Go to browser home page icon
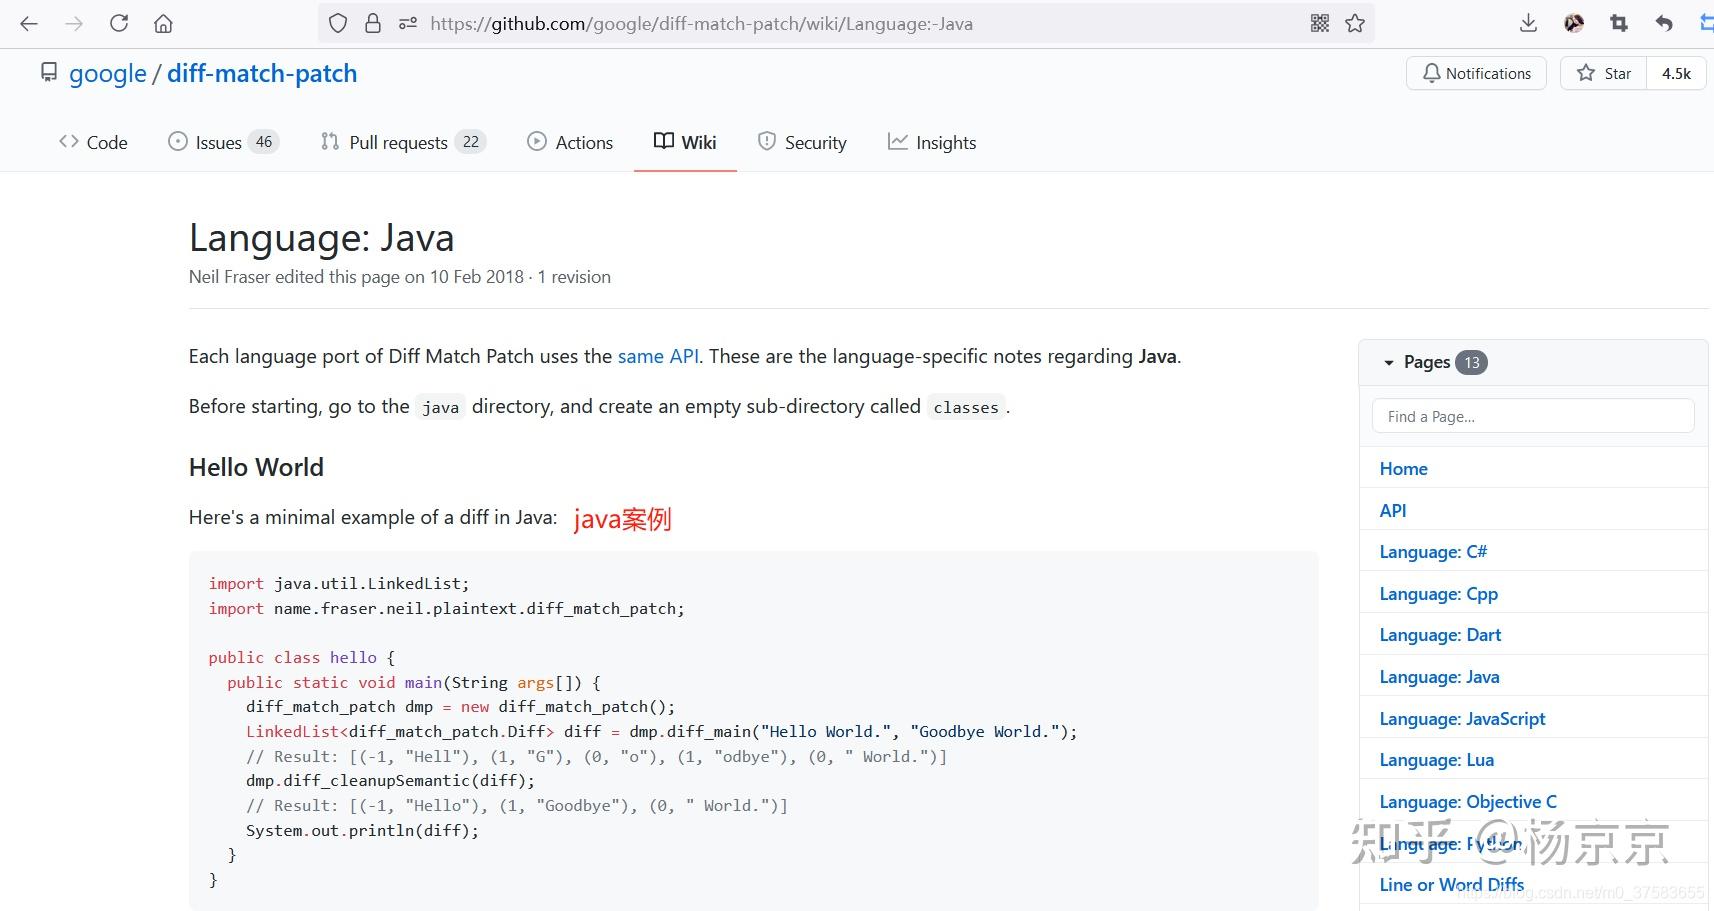The width and height of the screenshot is (1714, 911). [163, 23]
